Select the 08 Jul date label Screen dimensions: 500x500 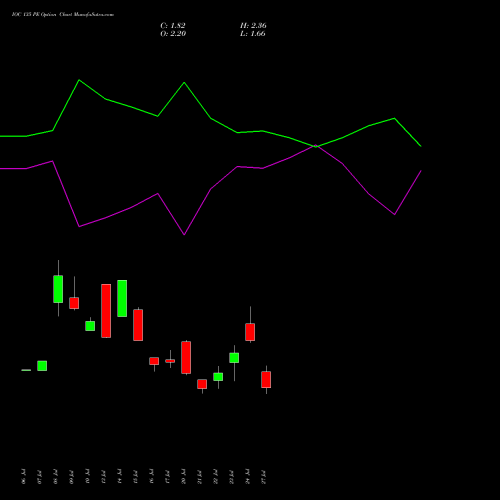pyautogui.click(x=55, y=477)
